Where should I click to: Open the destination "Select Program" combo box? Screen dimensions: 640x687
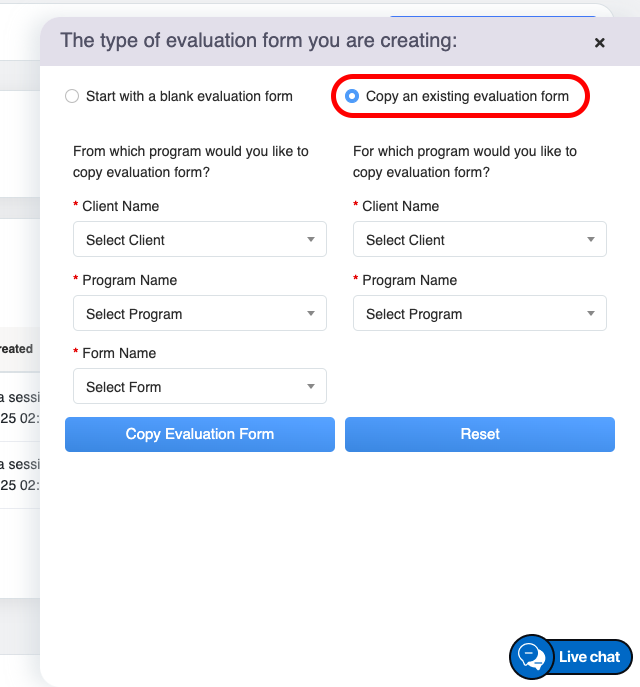pos(470,314)
